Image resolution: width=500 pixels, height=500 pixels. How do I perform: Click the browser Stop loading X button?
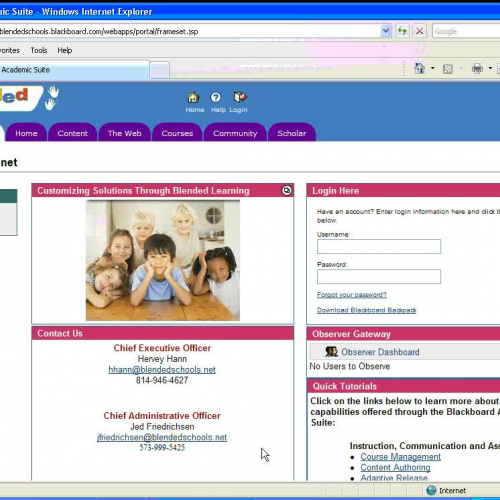(419, 31)
